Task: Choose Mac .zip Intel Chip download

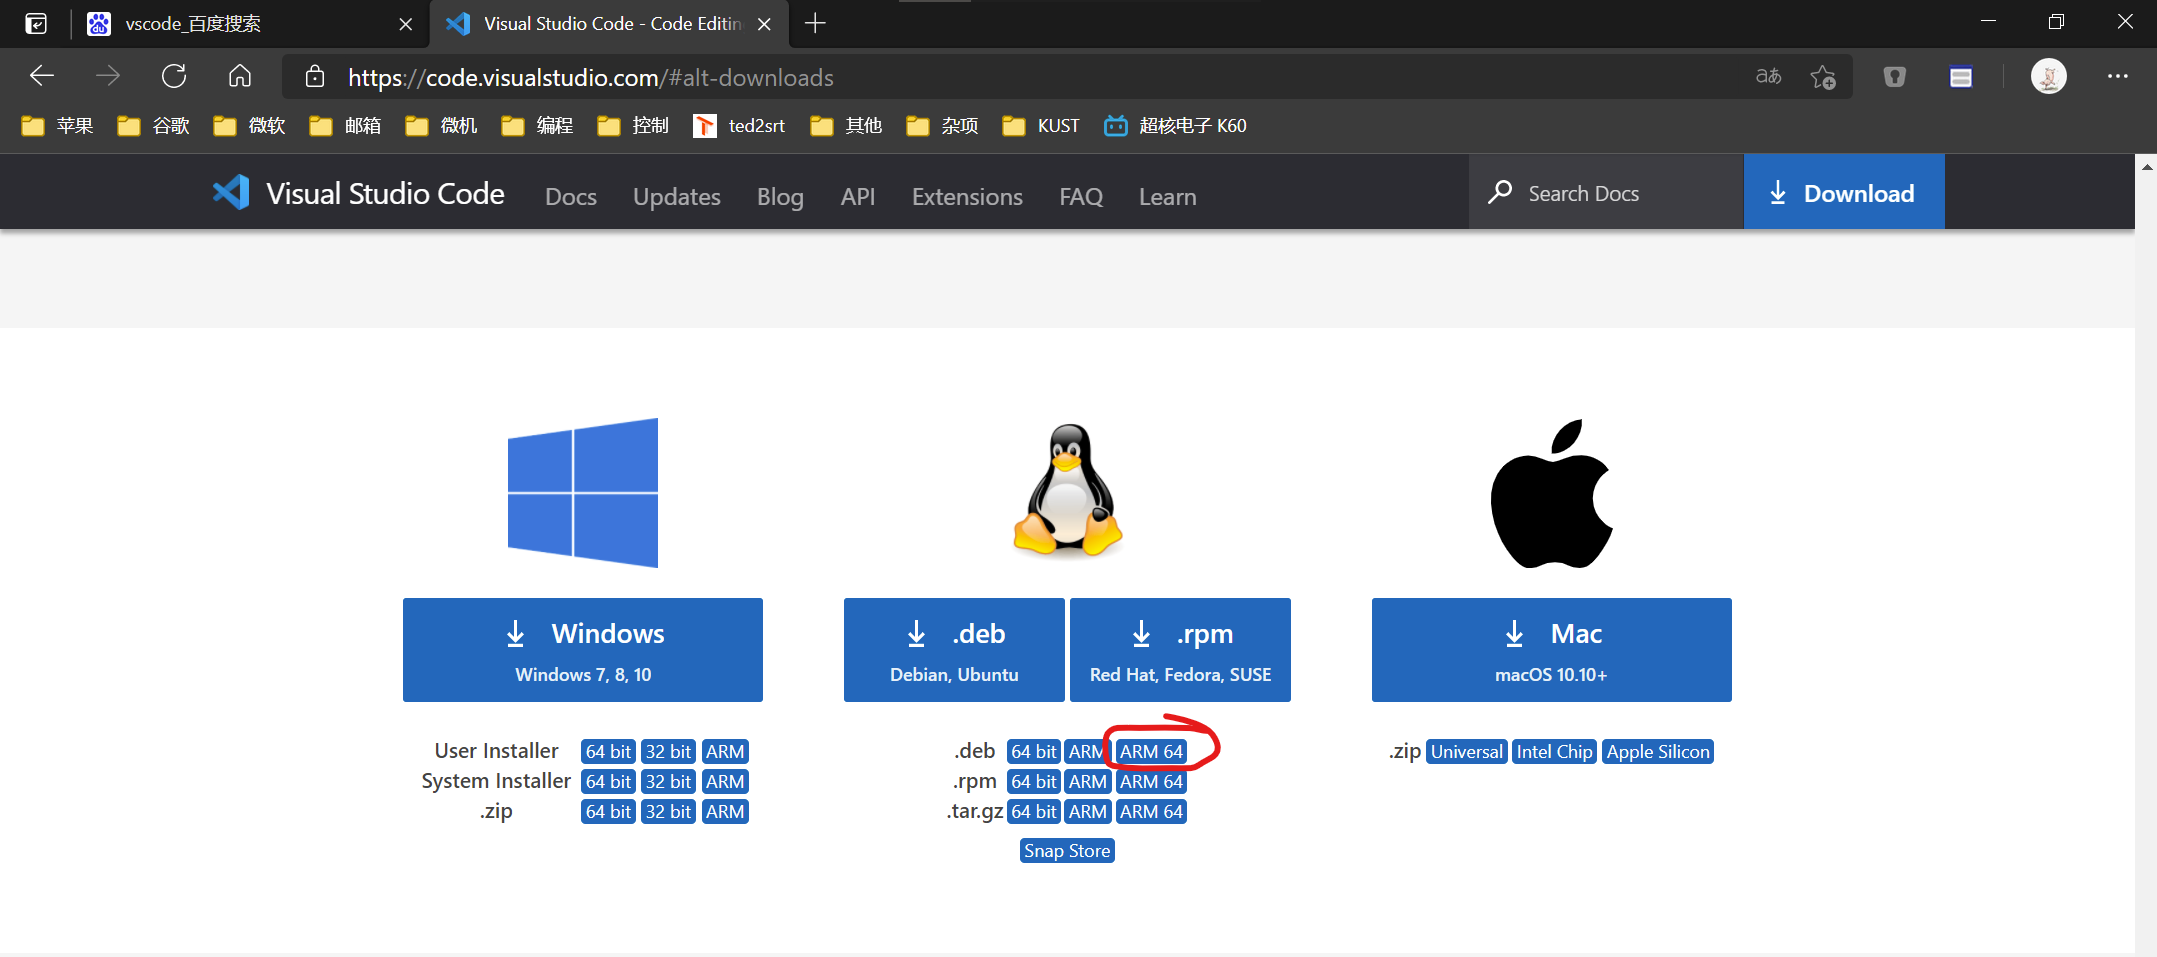Action: point(1554,752)
